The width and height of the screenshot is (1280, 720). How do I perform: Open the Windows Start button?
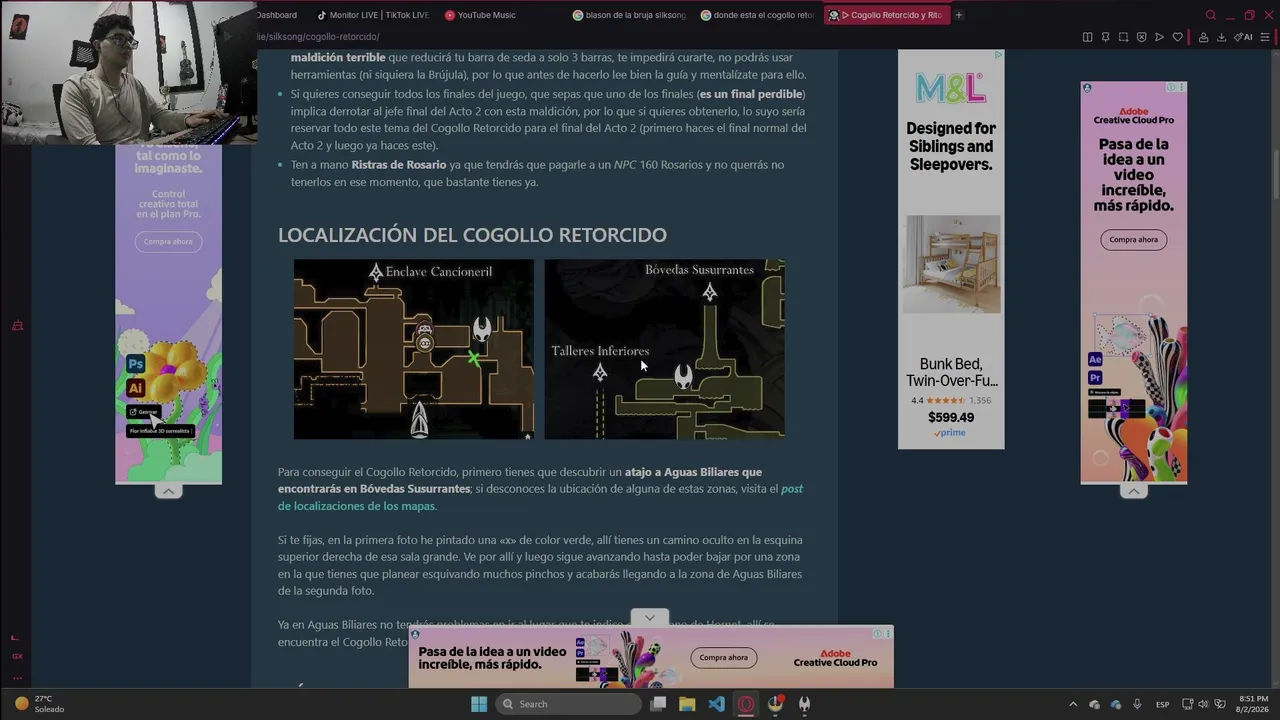(x=479, y=704)
